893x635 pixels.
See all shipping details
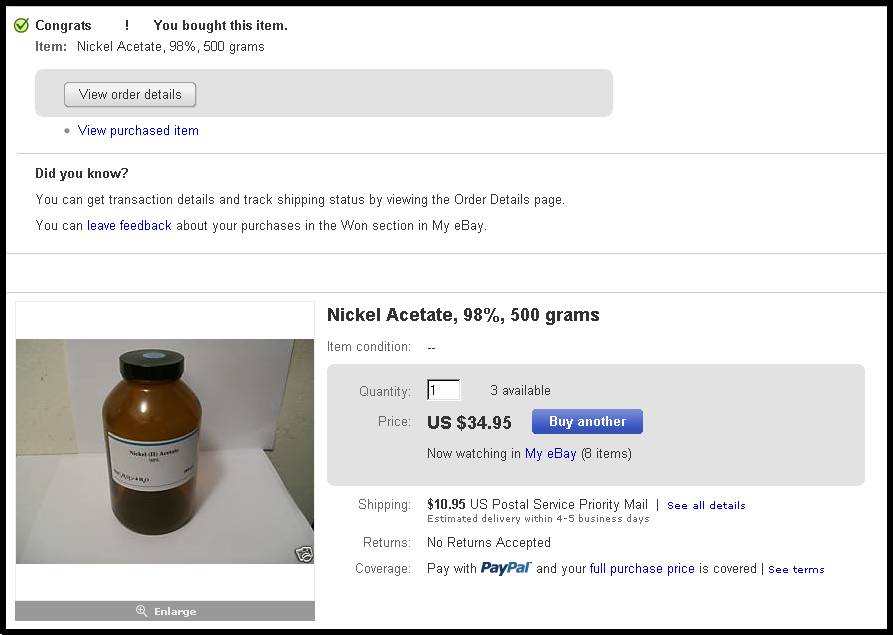click(706, 506)
